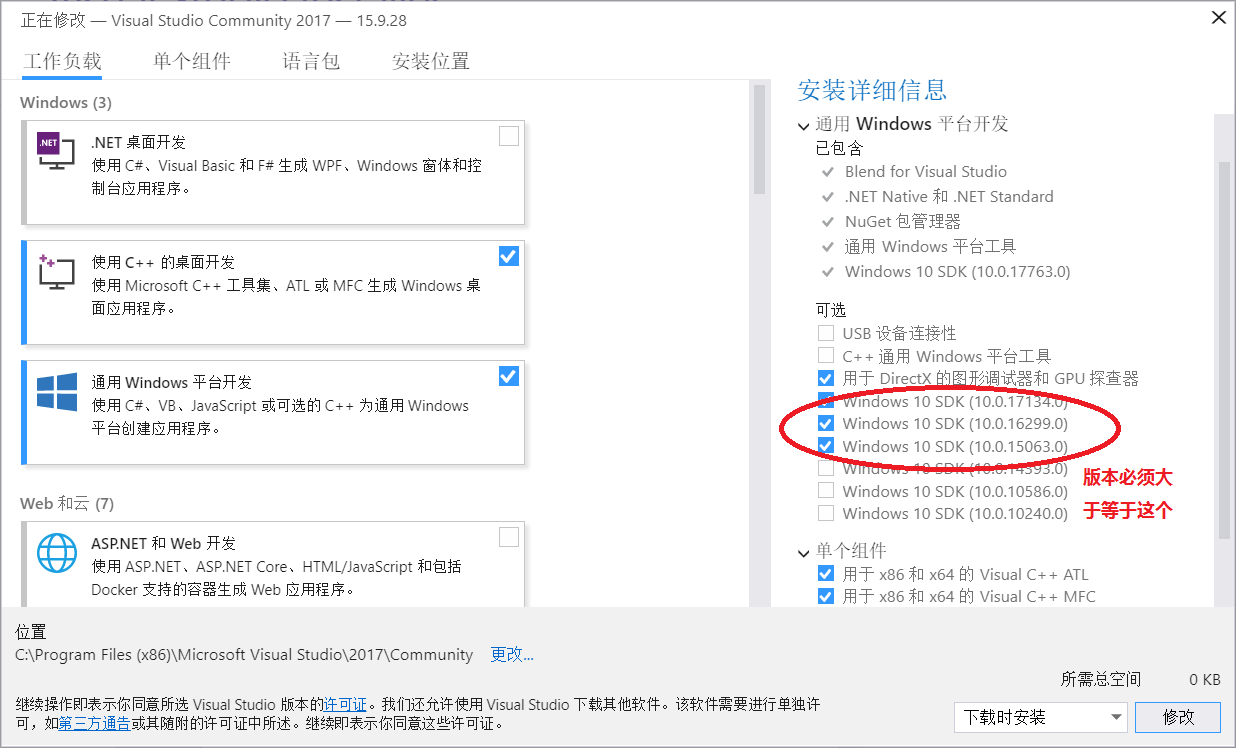Enable the ASP.NET 和 Web 开发 workload
Screen dimensions: 1236x748
pos(509,537)
